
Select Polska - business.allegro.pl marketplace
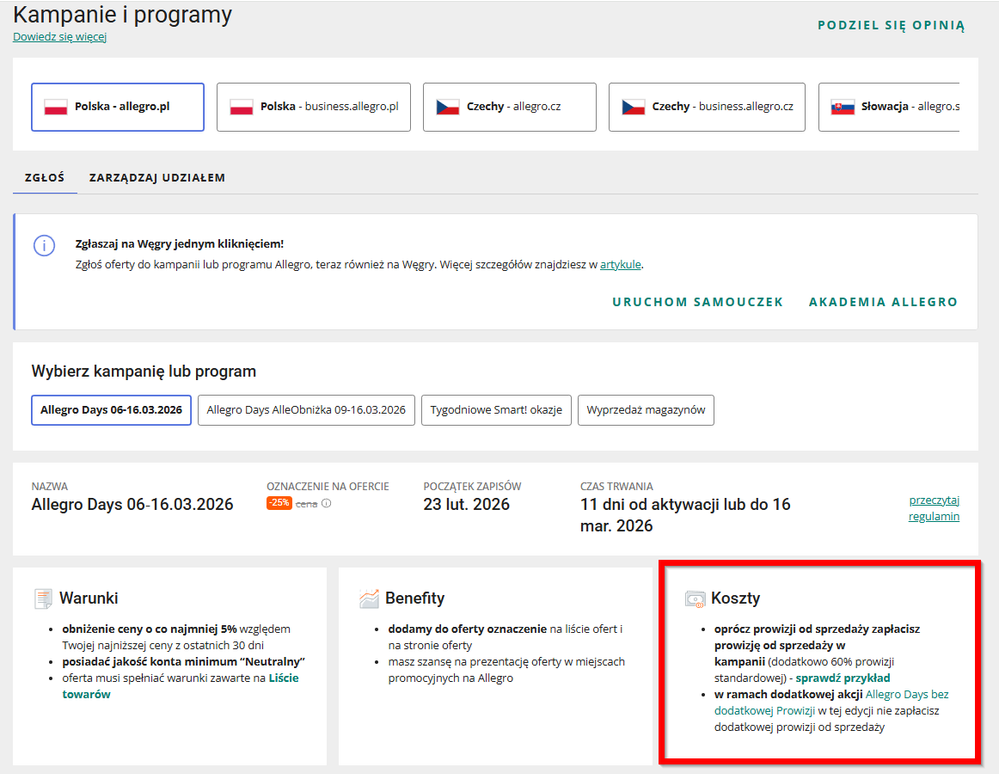pyautogui.click(x=313, y=107)
